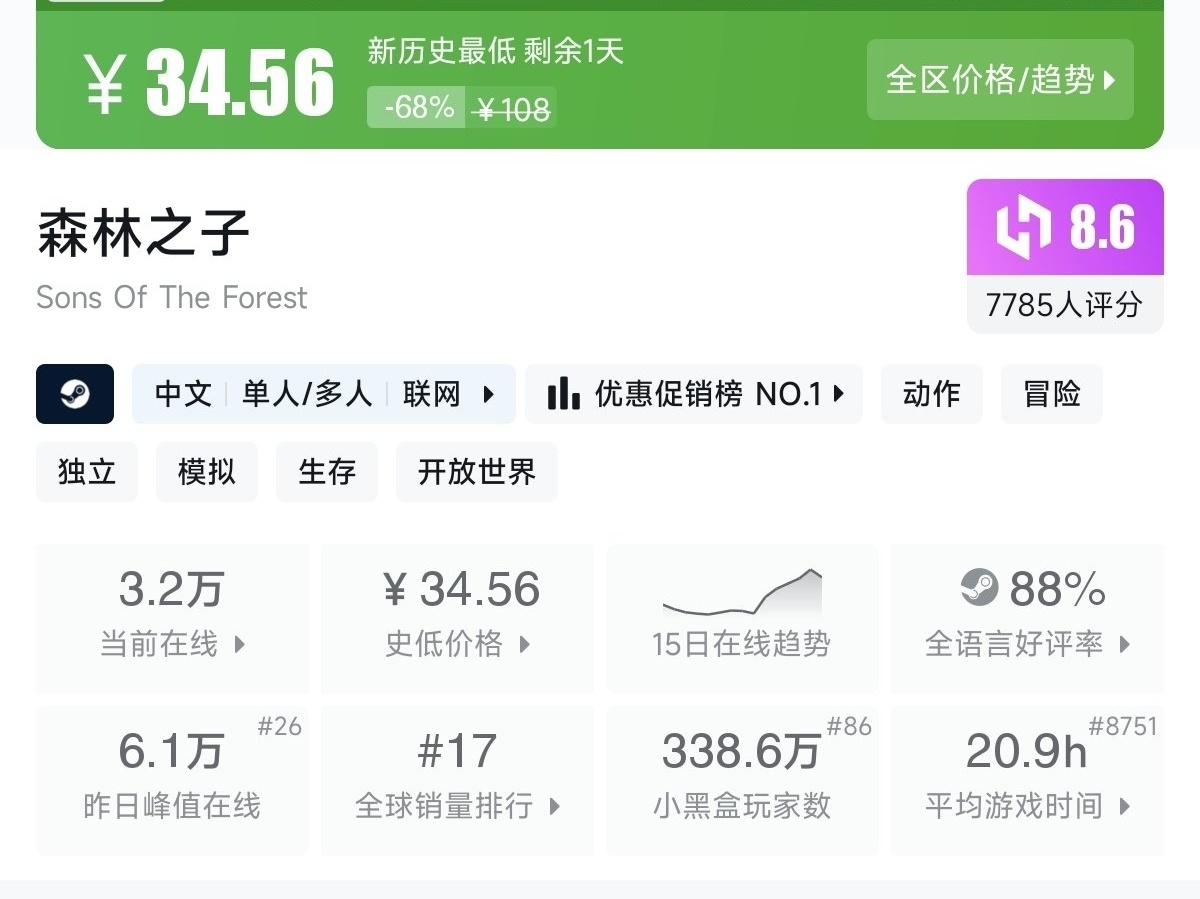This screenshot has height=899, width=1200.
Task: Tap the 独立 tag
Action: 87,472
